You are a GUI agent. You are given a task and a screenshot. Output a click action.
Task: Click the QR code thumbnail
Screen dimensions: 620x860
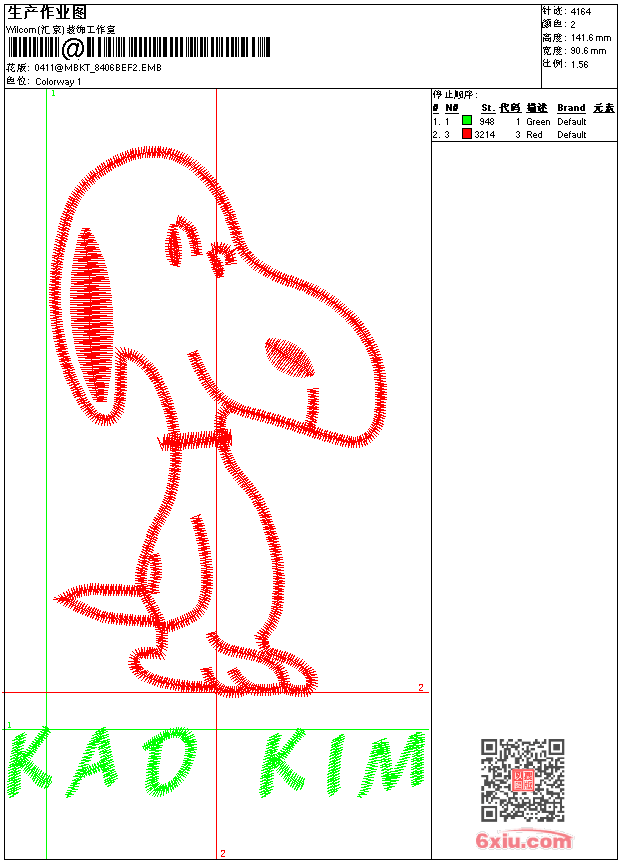pos(523,780)
